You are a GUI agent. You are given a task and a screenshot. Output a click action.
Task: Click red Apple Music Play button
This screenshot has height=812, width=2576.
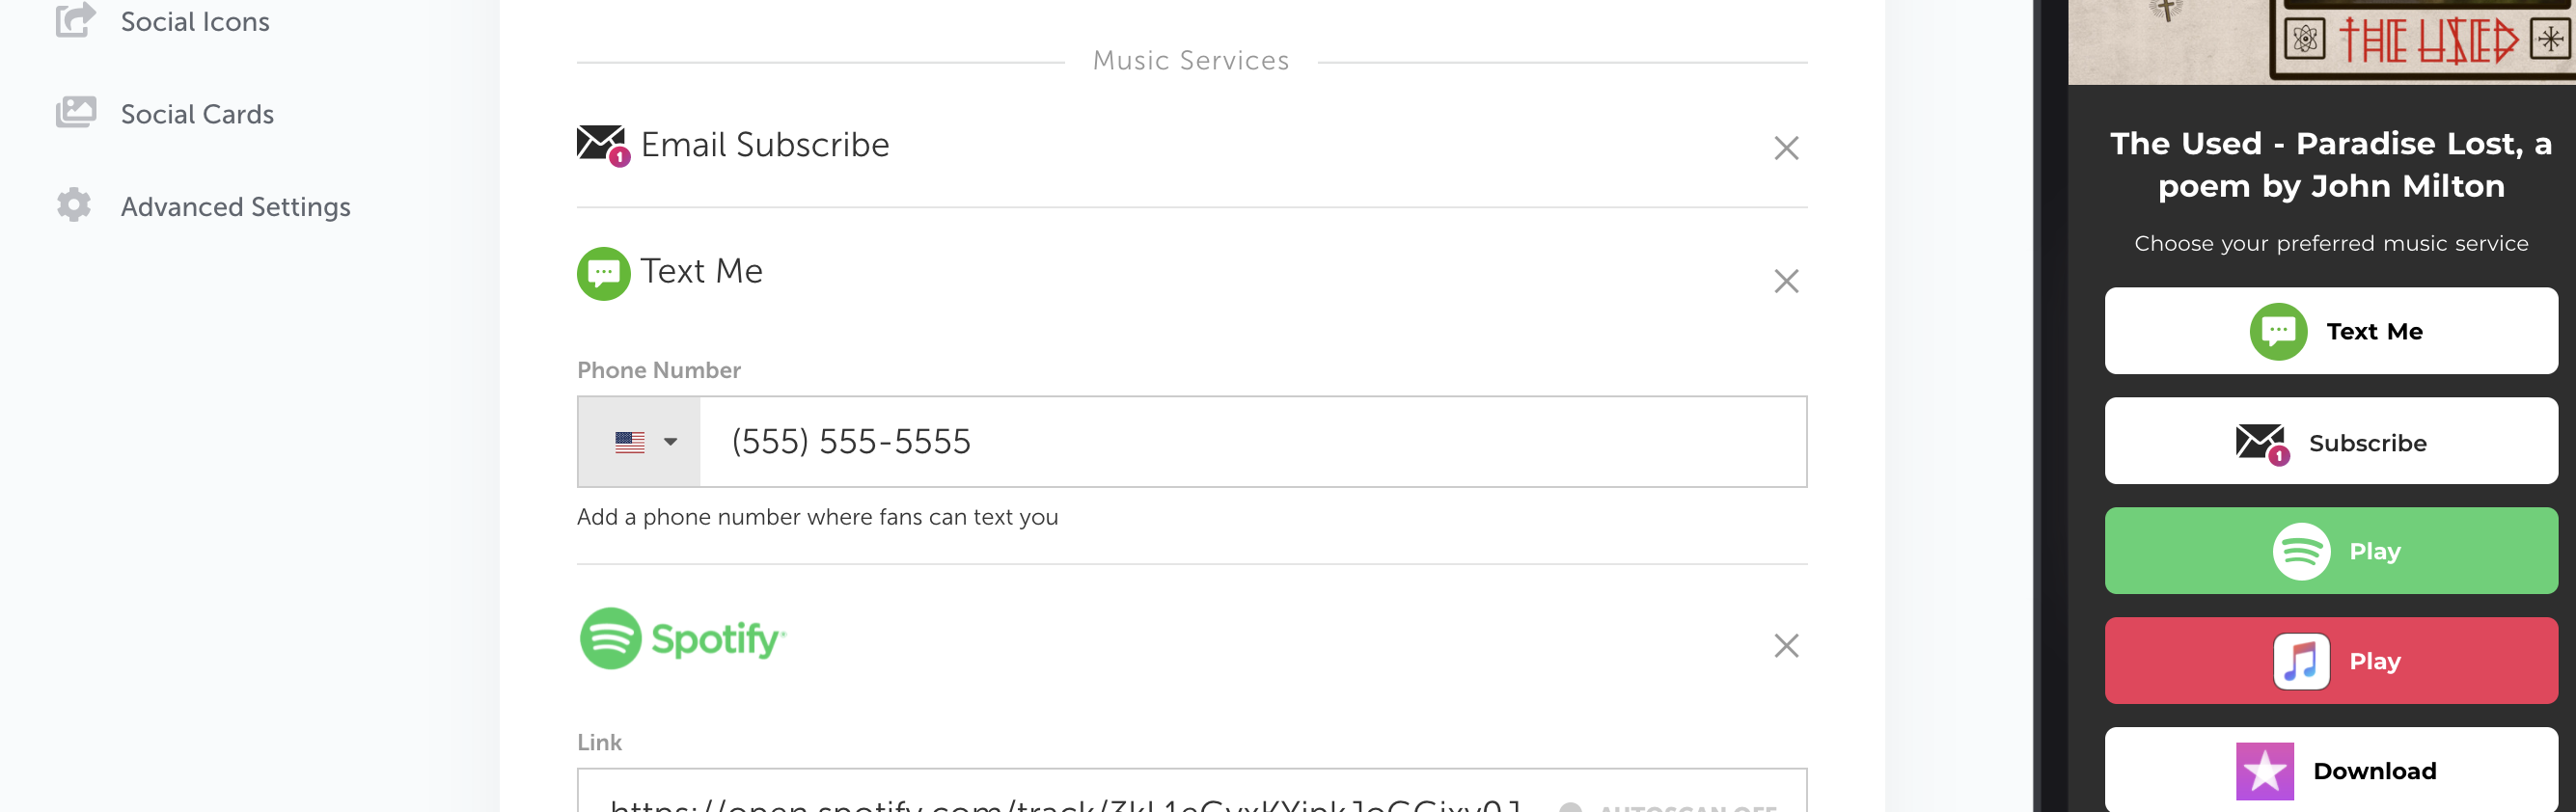(x=2330, y=661)
